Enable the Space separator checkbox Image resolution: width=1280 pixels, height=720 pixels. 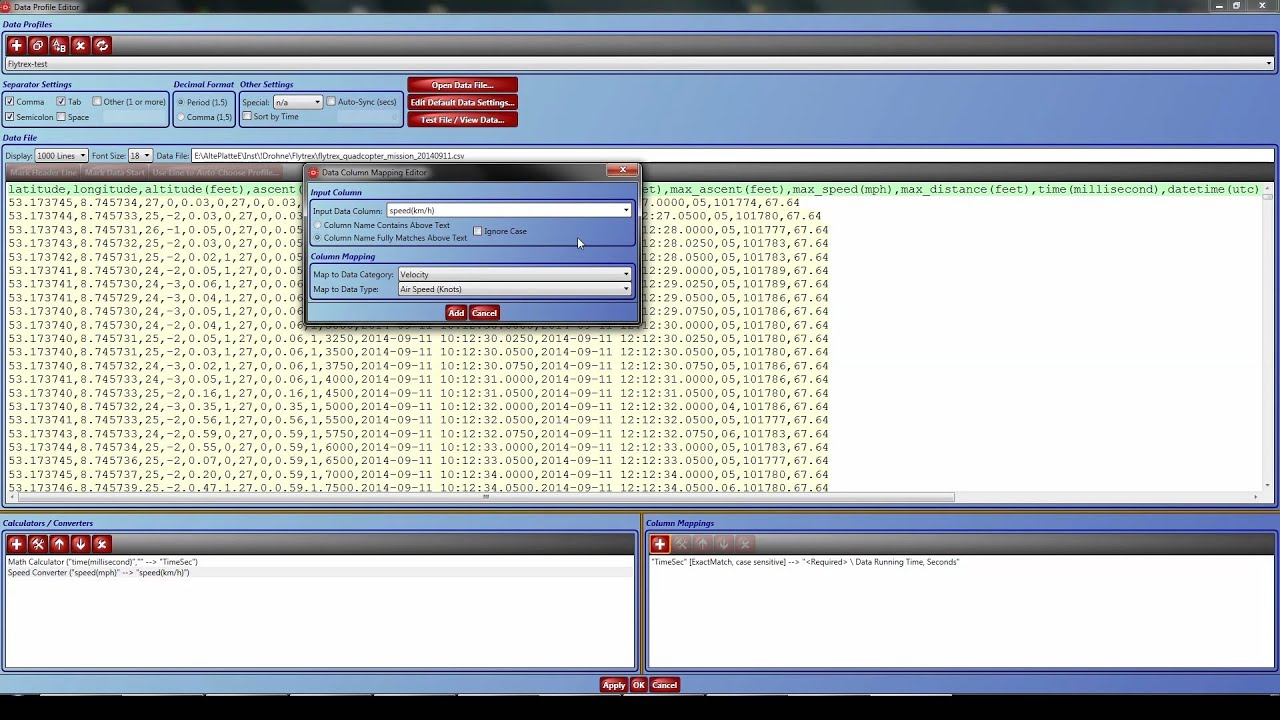pyautogui.click(x=61, y=117)
